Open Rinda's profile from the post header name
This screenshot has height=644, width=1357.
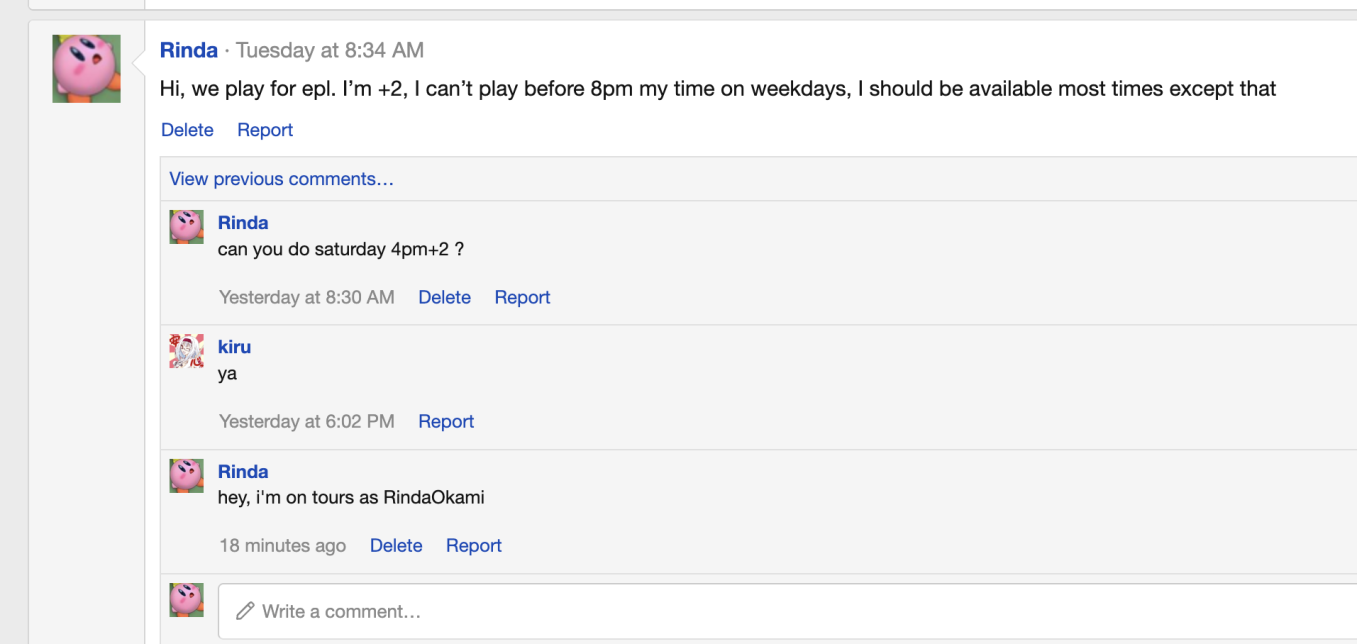coord(189,50)
